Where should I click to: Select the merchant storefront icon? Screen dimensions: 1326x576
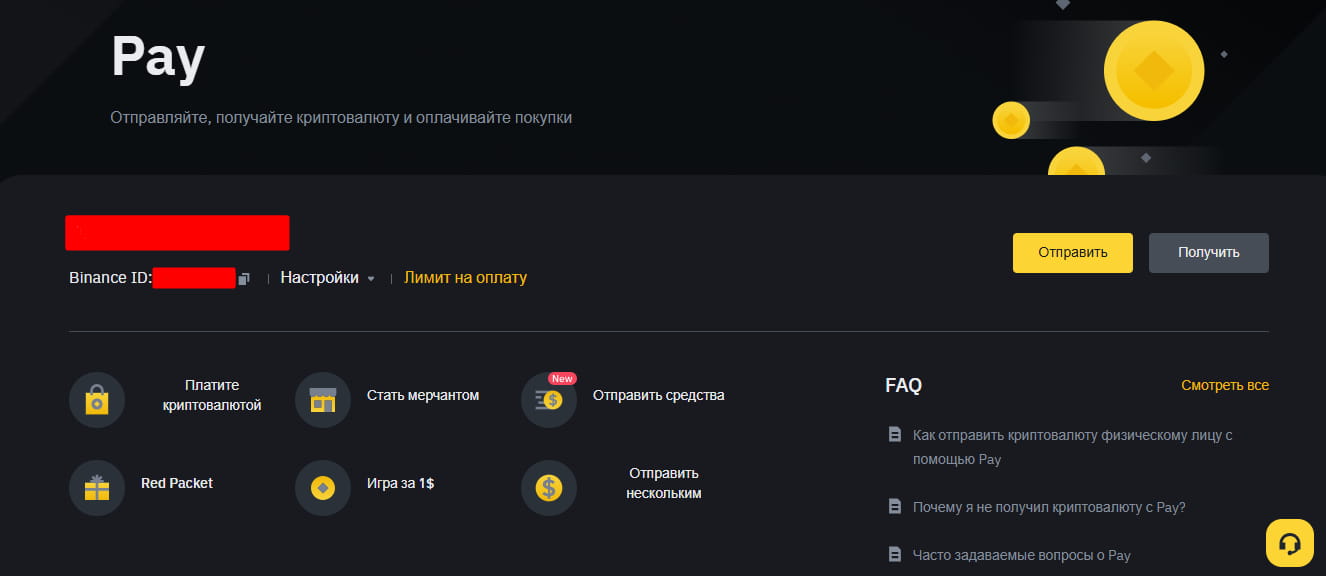(x=323, y=400)
